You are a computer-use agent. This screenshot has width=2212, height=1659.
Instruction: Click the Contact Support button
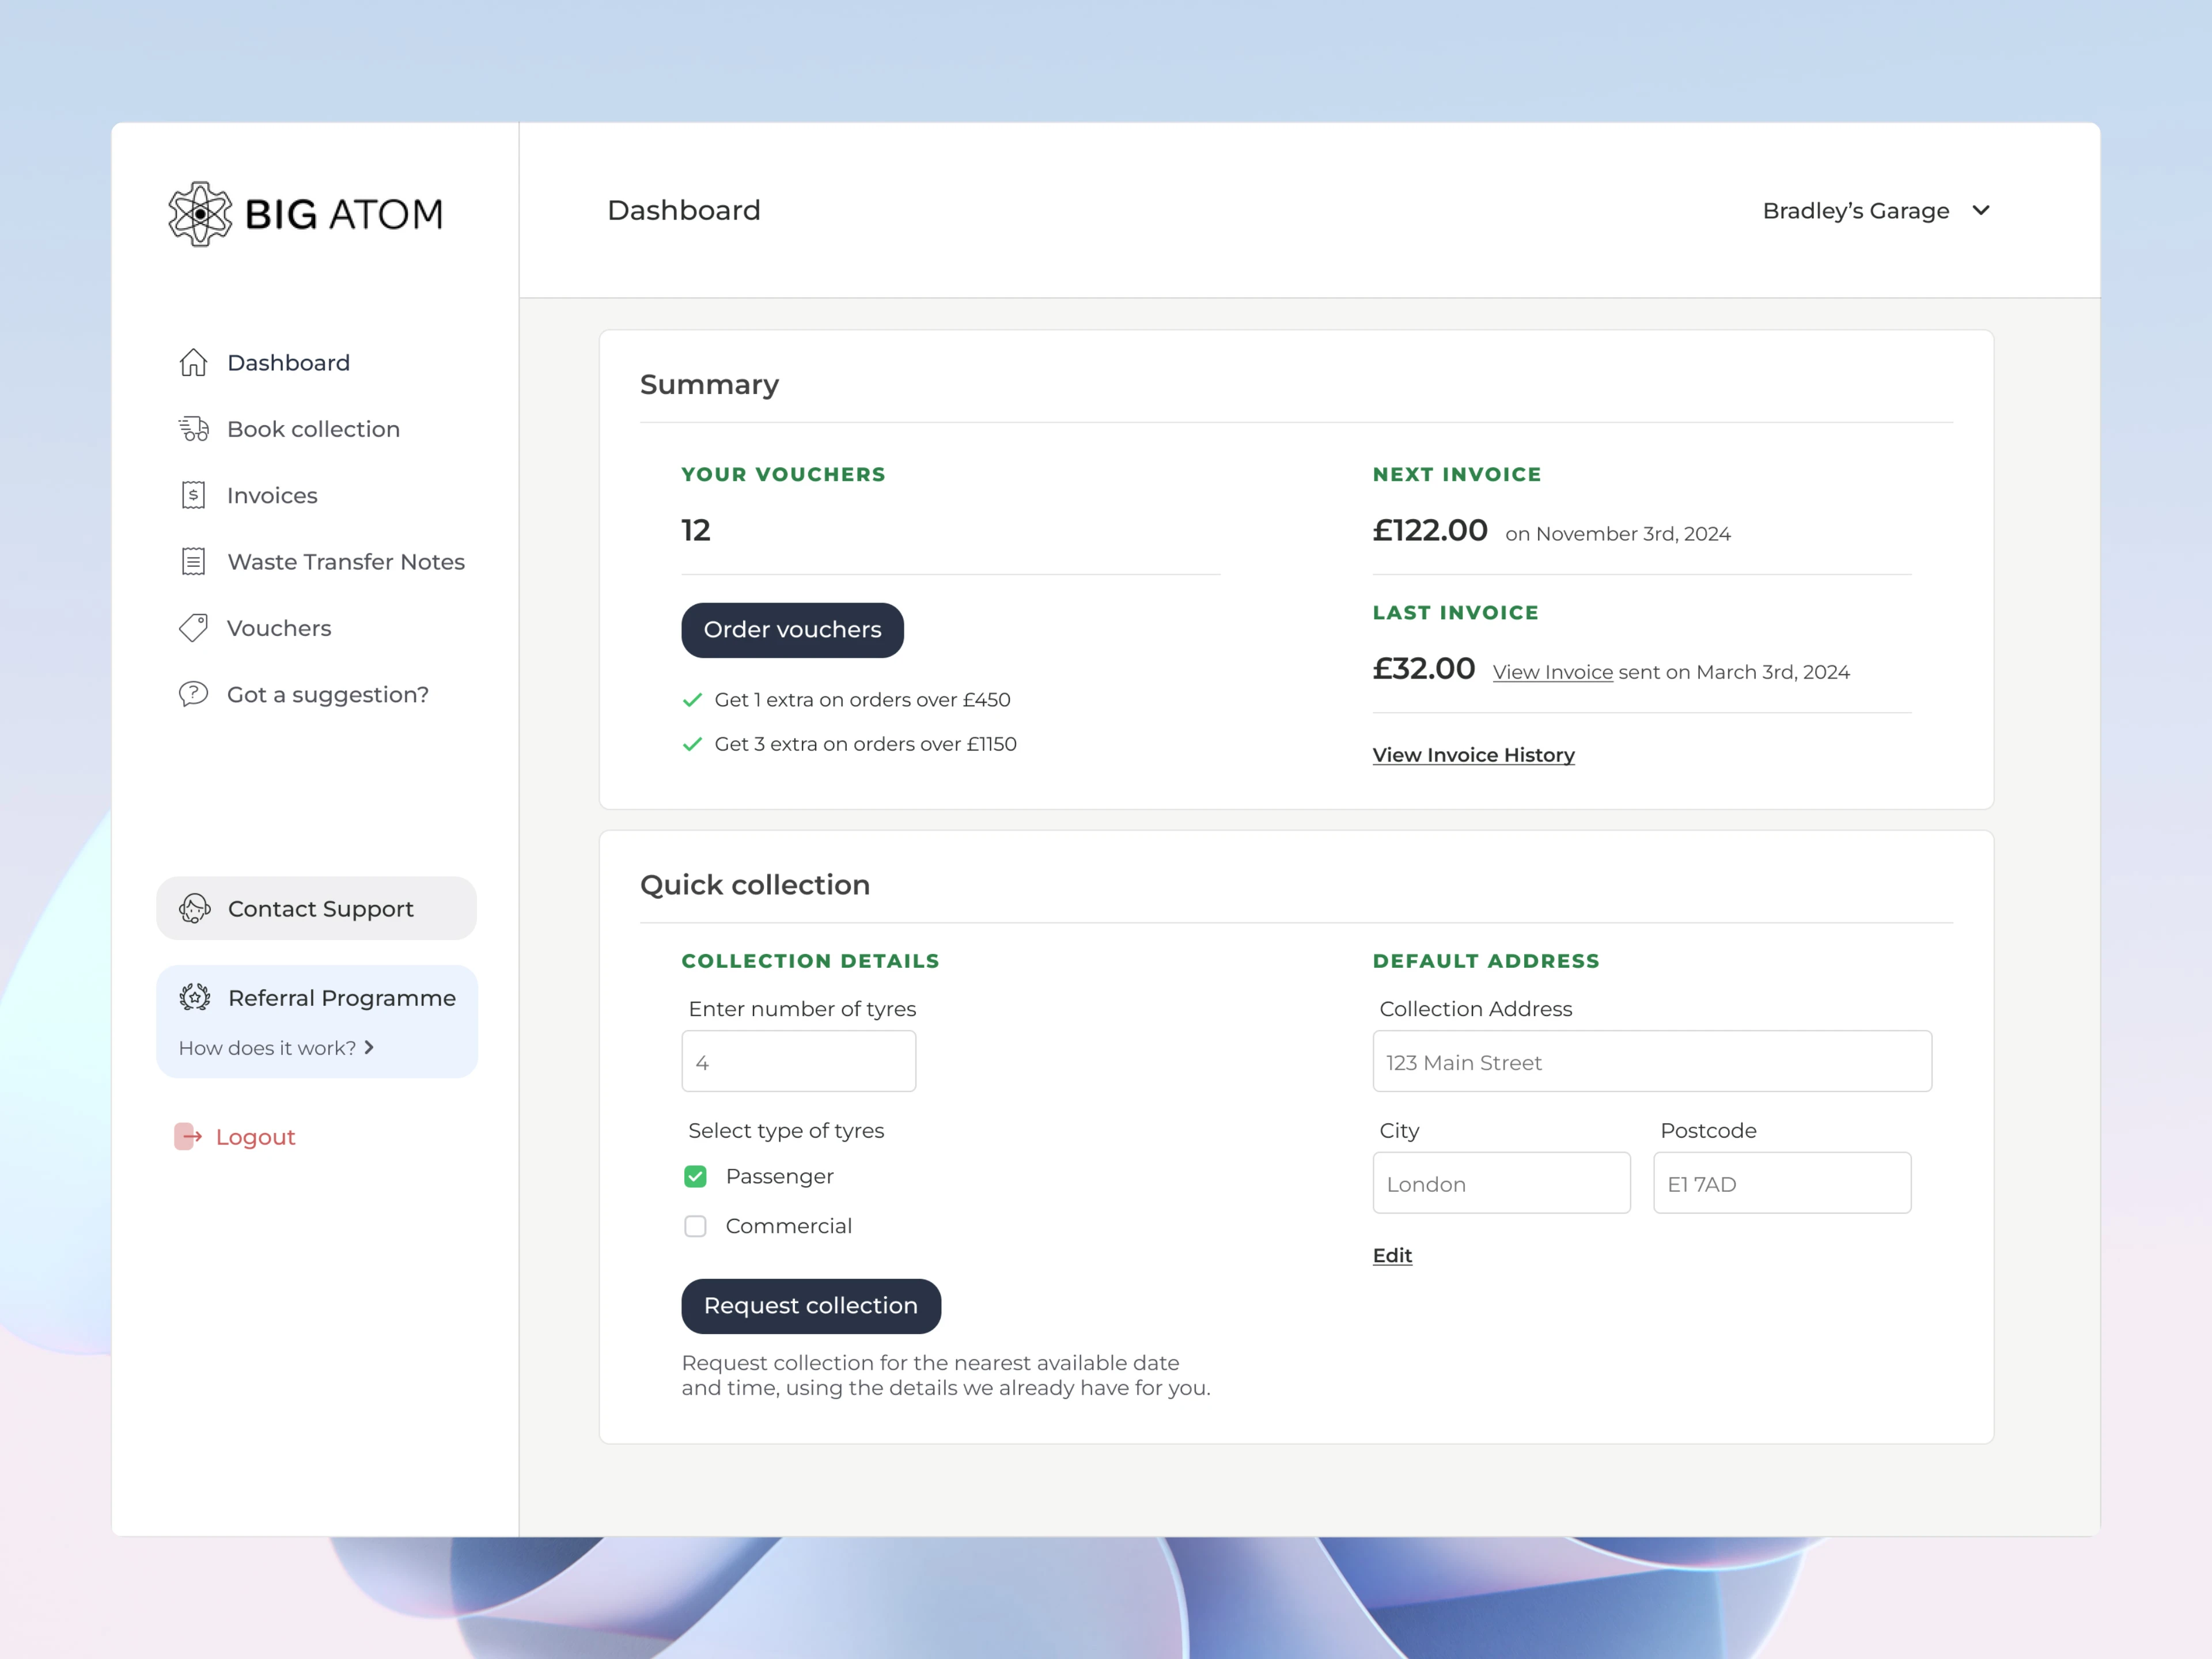point(317,908)
